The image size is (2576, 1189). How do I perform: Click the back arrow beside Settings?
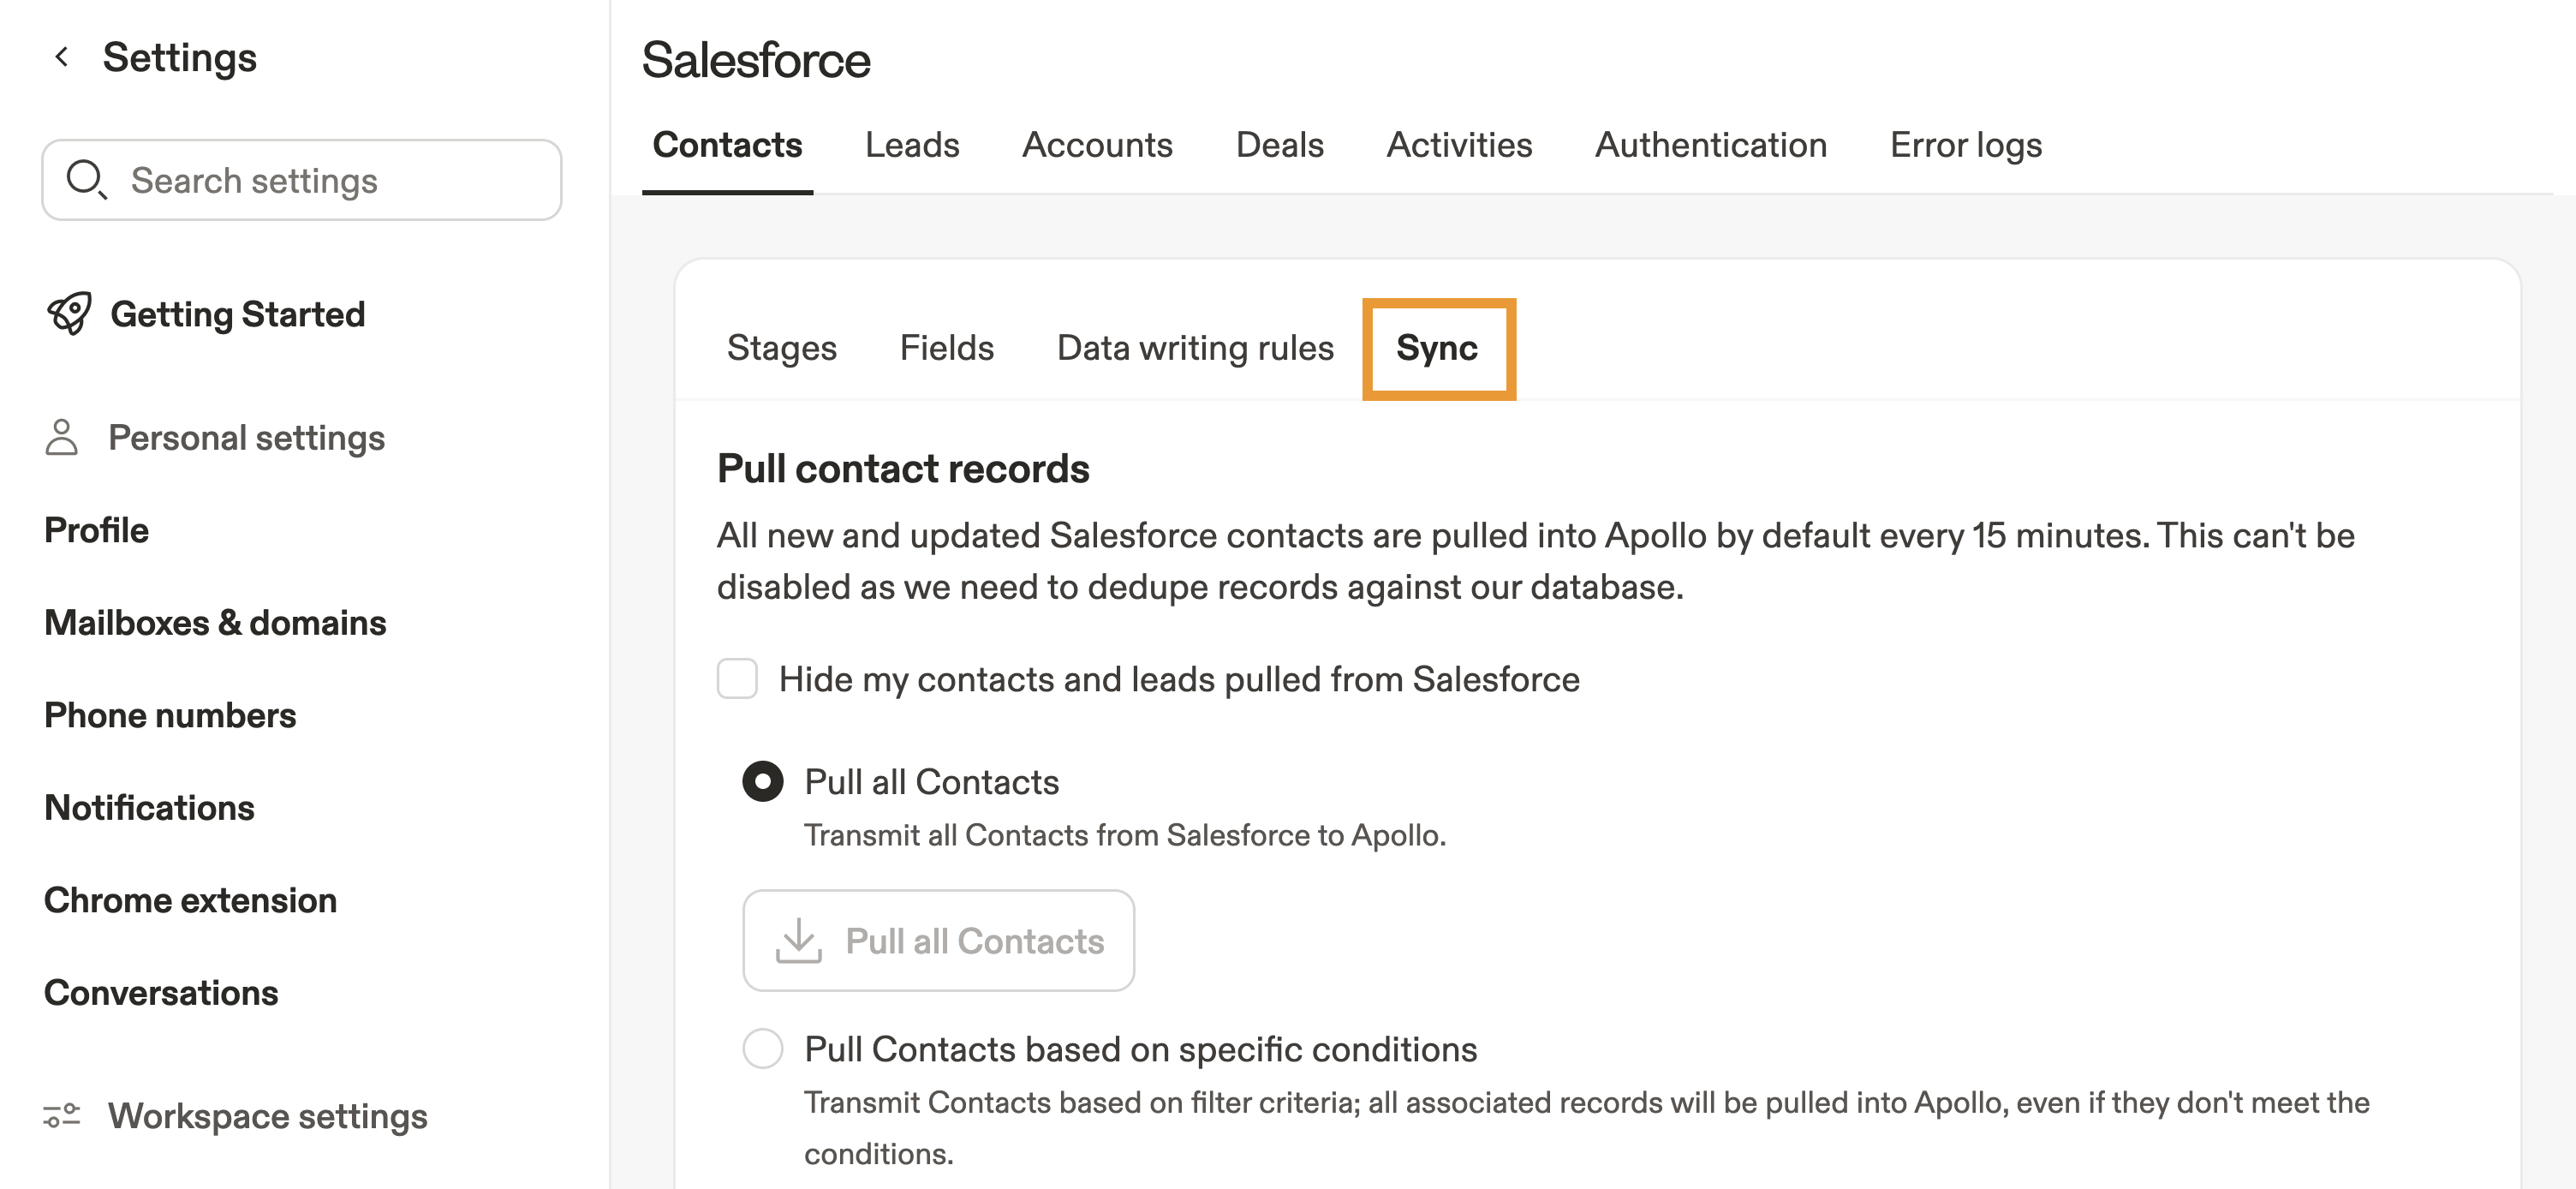(62, 57)
